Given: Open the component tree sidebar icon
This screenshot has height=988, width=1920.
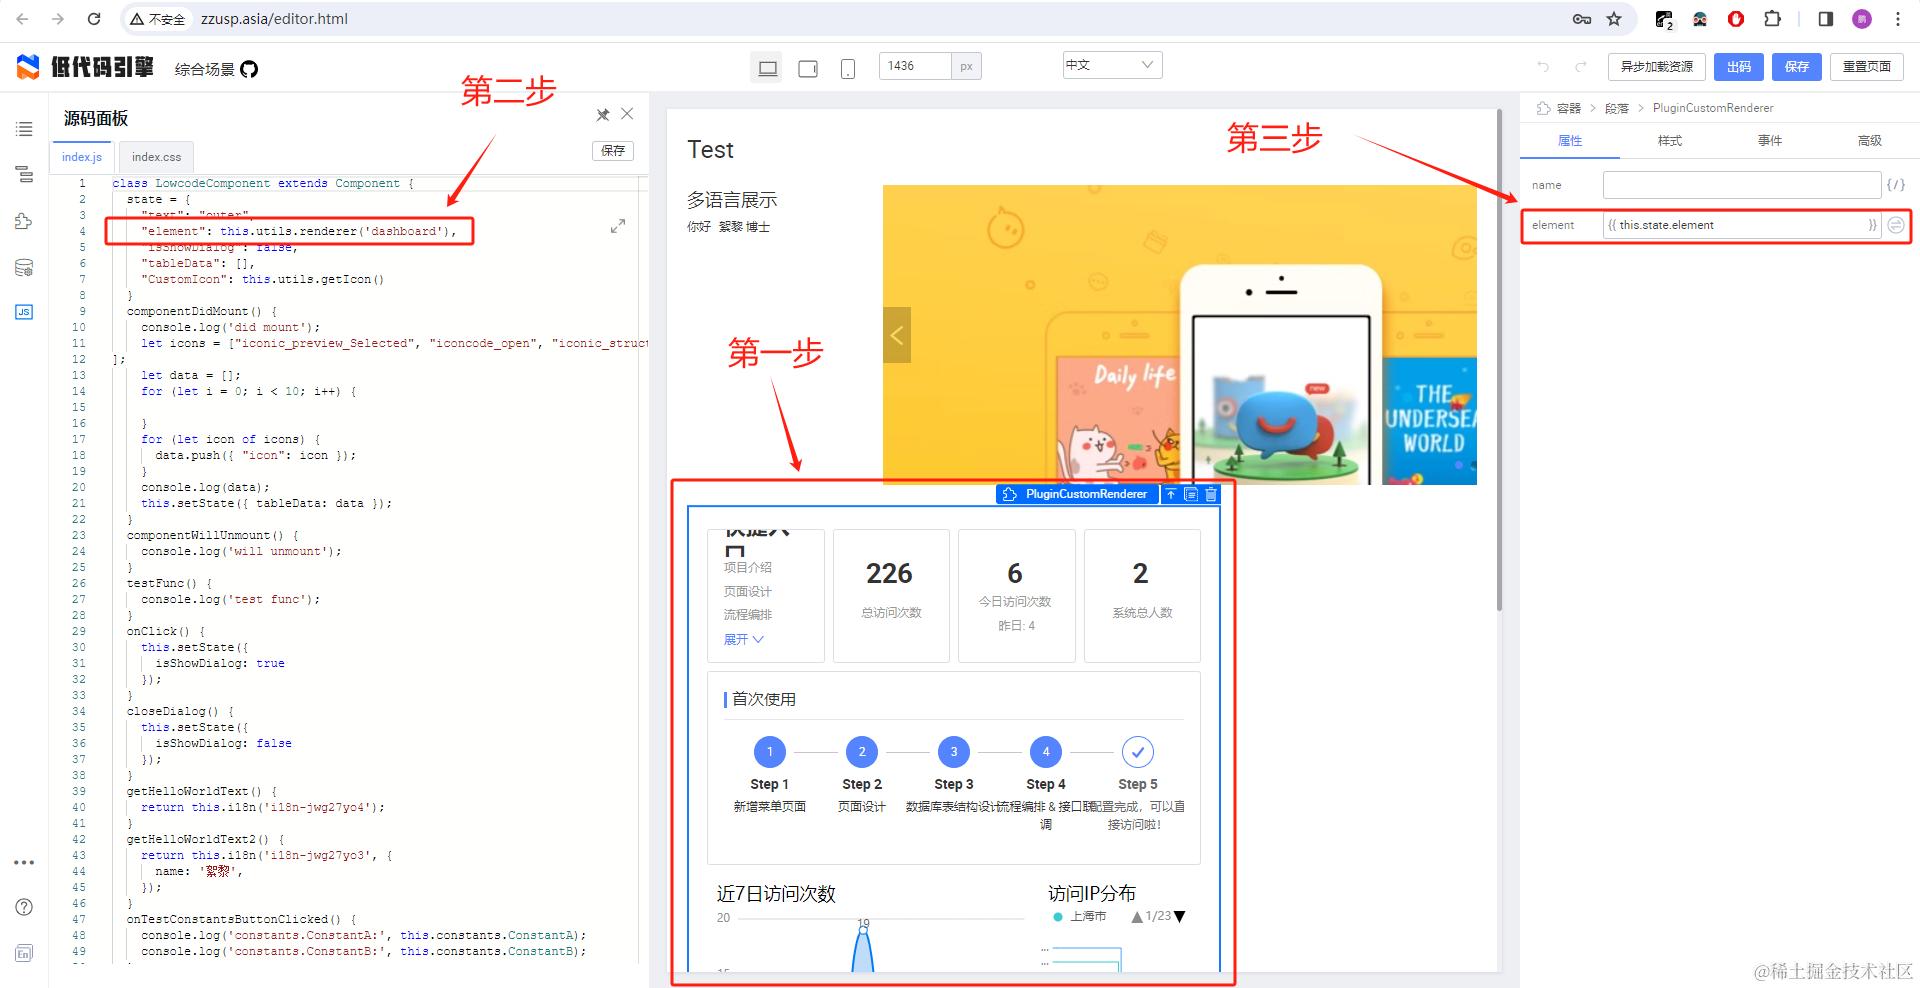Looking at the screenshot, I should coord(24,175).
